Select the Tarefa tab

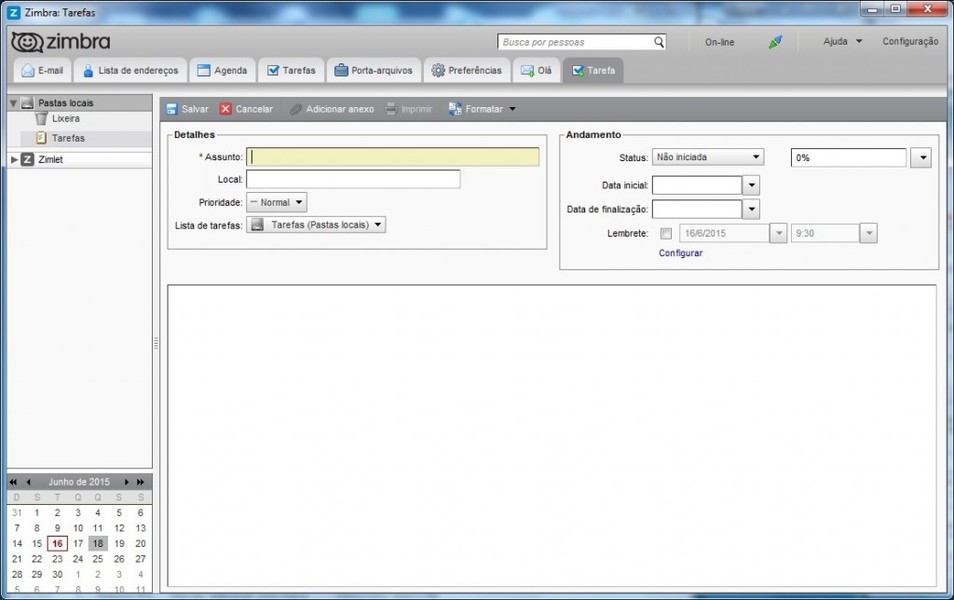click(593, 71)
